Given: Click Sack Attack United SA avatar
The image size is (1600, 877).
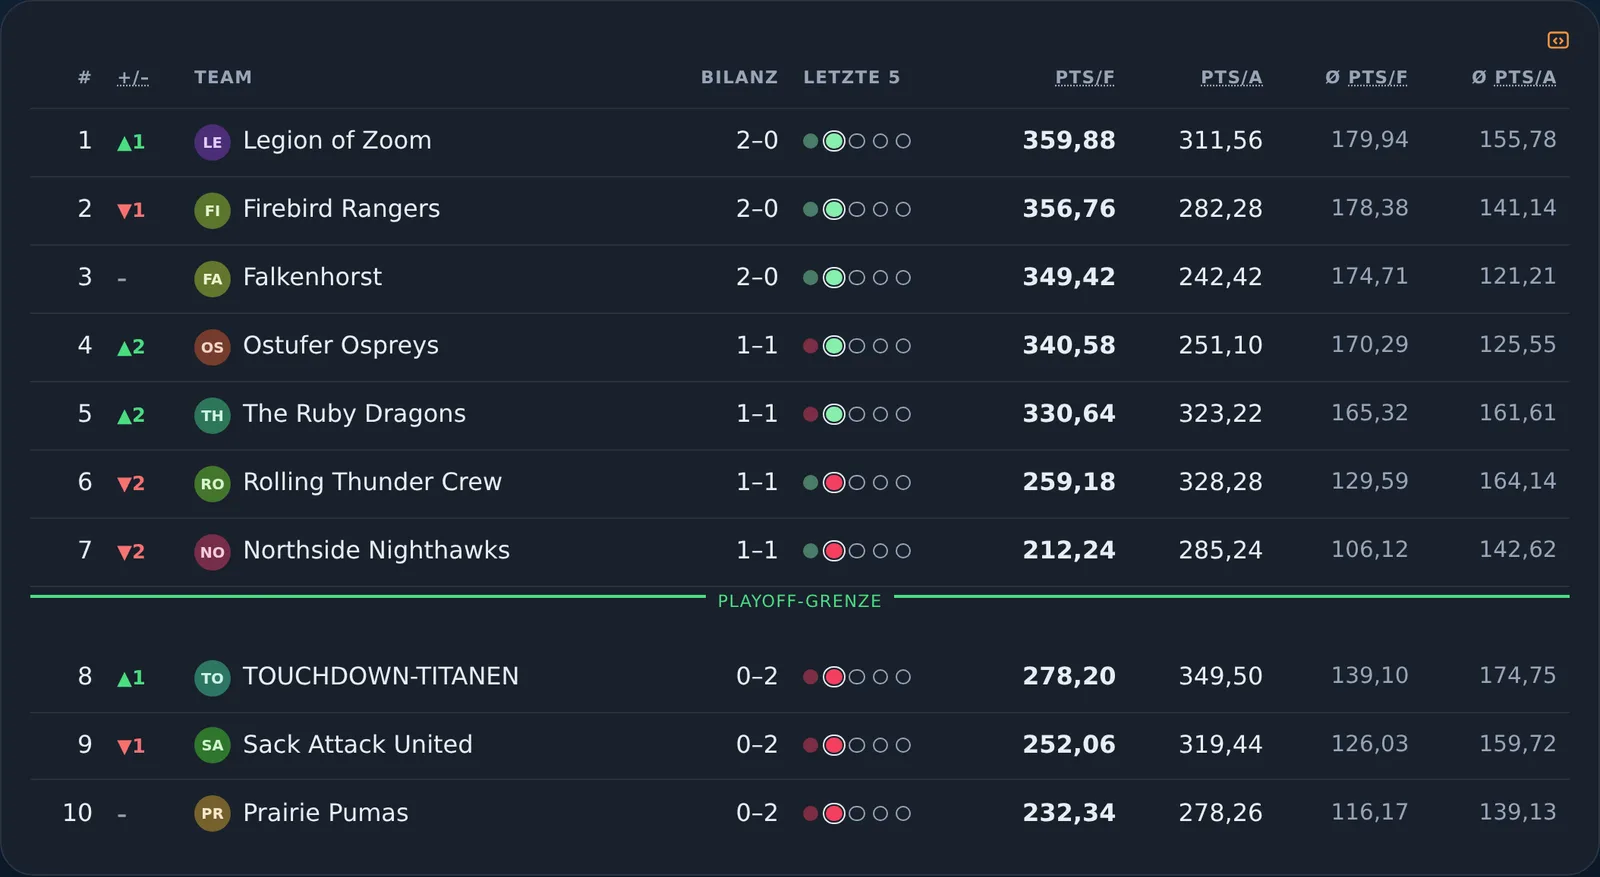Looking at the screenshot, I should [x=212, y=745].
